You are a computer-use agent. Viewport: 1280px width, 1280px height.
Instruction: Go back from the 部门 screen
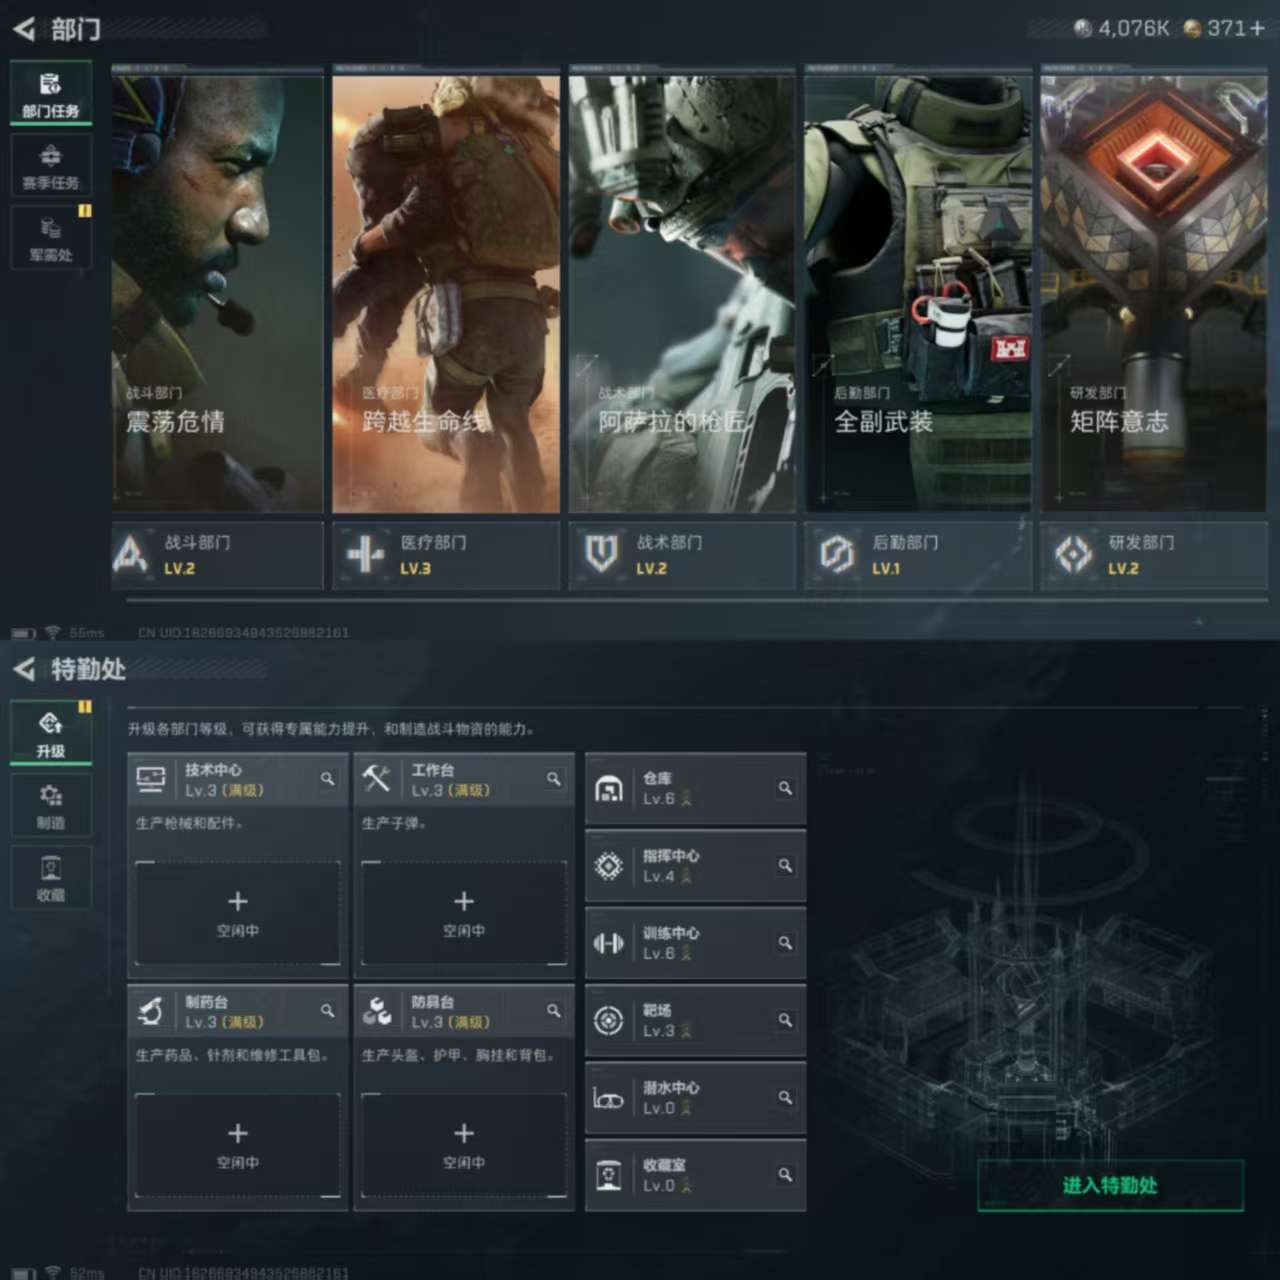(x=24, y=29)
